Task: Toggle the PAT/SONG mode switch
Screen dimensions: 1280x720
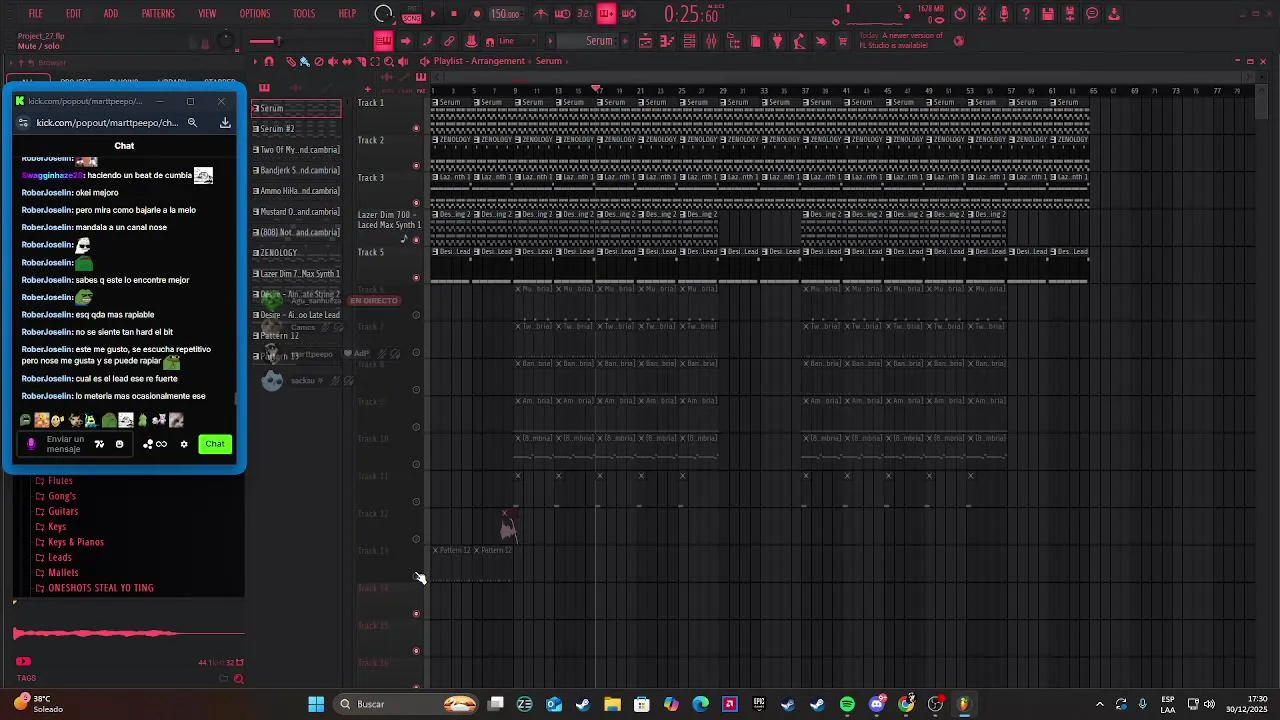Action: (411, 14)
